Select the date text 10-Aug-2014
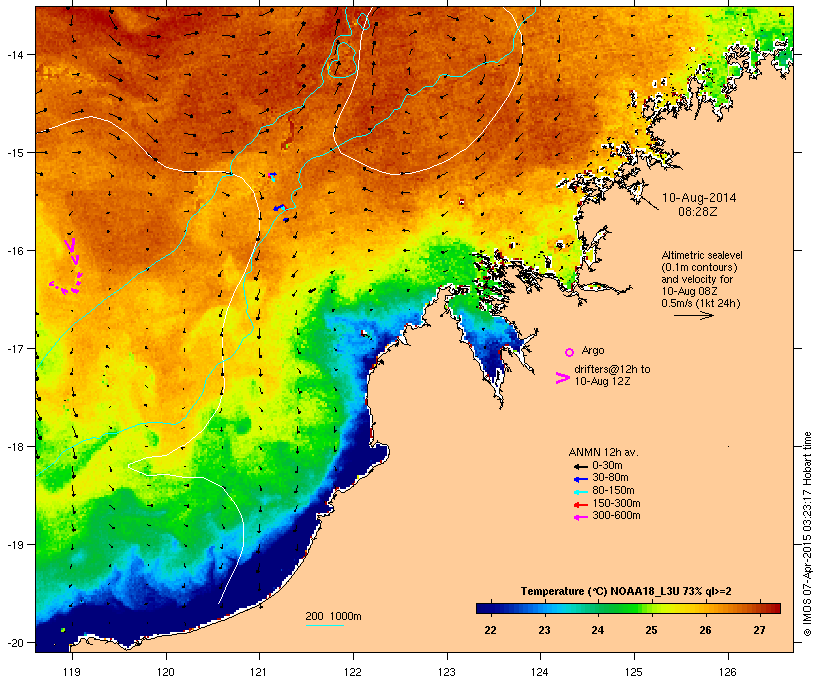This screenshot has width=820, height=680. point(699,198)
